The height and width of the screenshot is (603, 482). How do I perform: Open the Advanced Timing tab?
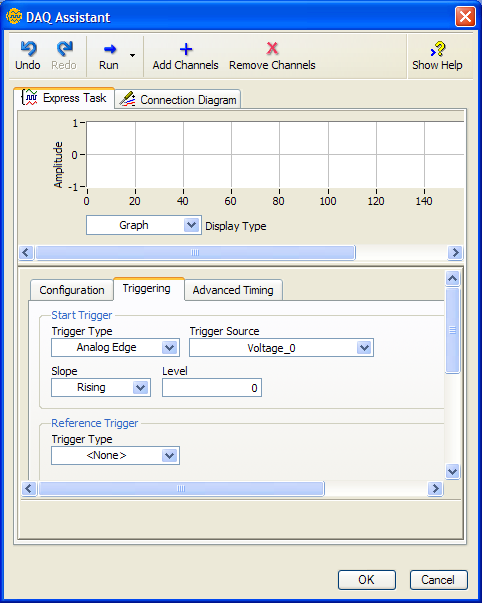(x=233, y=290)
